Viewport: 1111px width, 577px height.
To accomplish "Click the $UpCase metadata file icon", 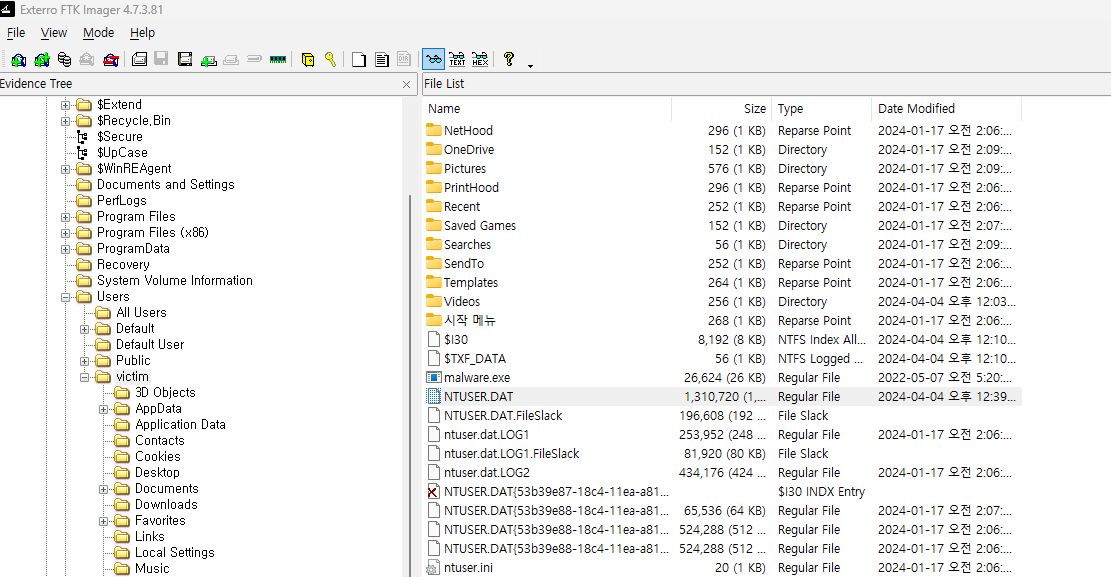I will coord(83,152).
